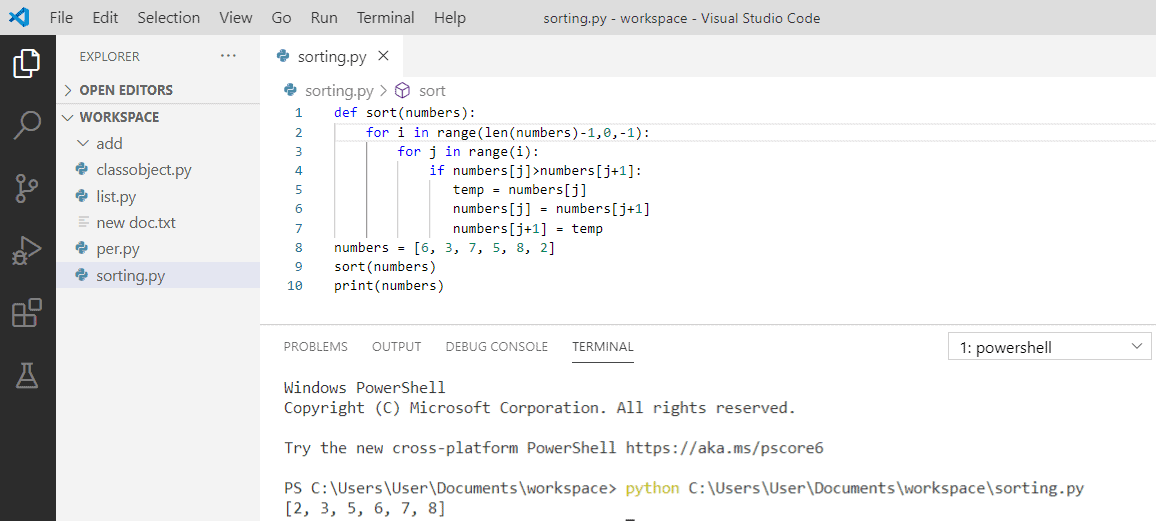Screen dimensions: 1156x521
Task: Click the sort symbol in the breadcrumb
Action: pyautogui.click(x=432, y=91)
